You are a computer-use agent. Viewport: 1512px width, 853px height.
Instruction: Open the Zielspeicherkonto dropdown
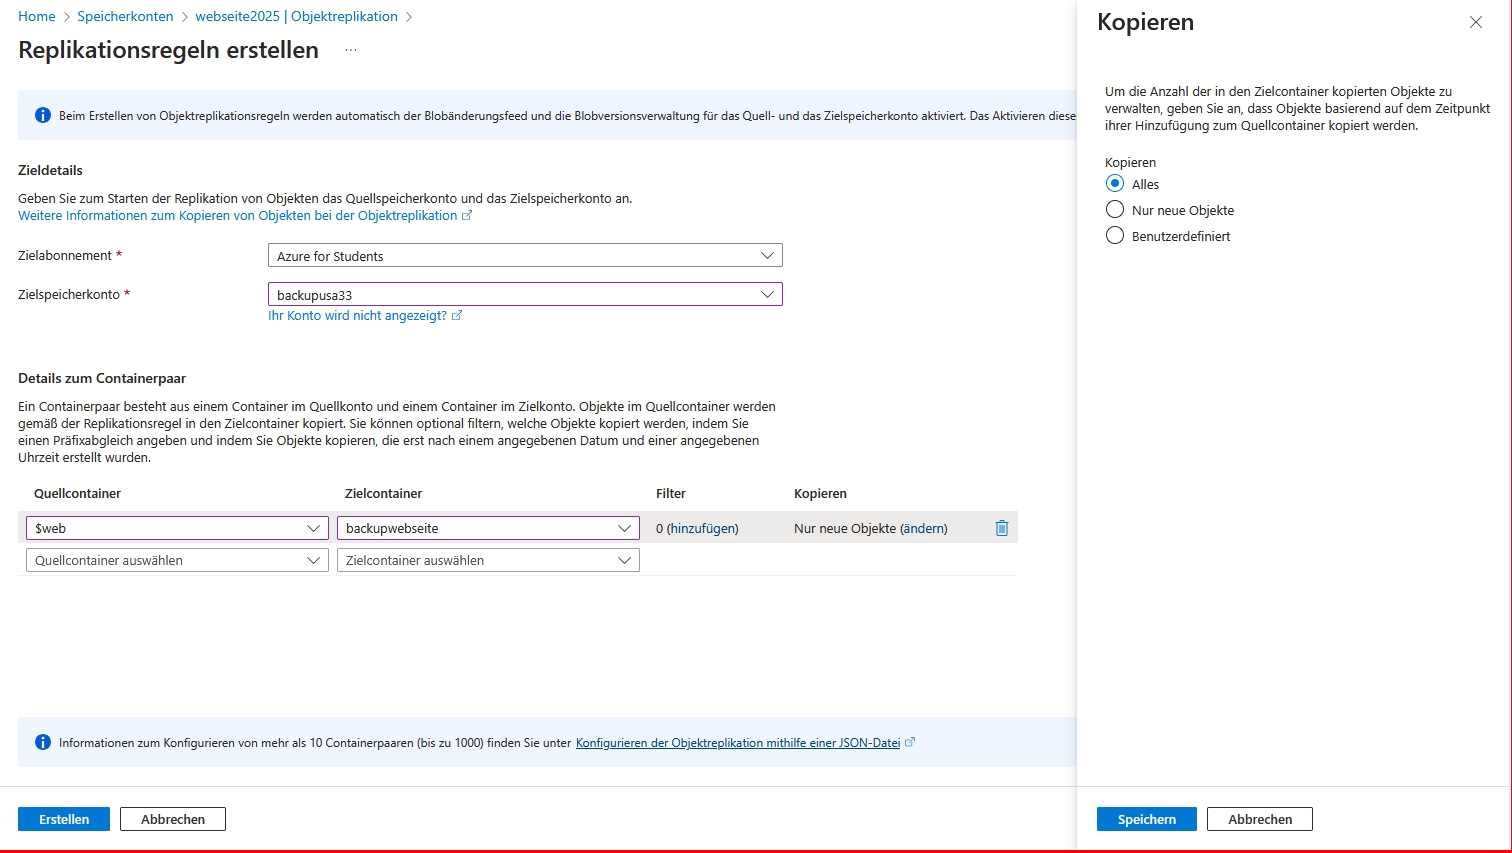pos(525,295)
